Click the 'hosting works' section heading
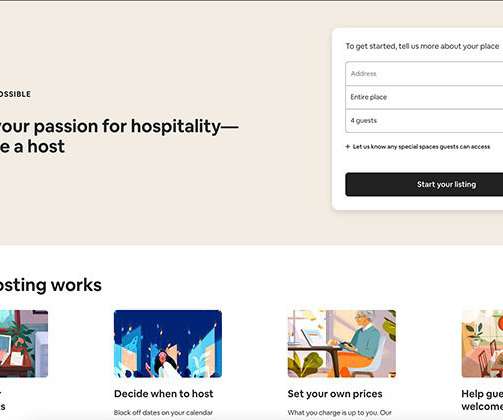This screenshot has width=503, height=420. (51, 285)
